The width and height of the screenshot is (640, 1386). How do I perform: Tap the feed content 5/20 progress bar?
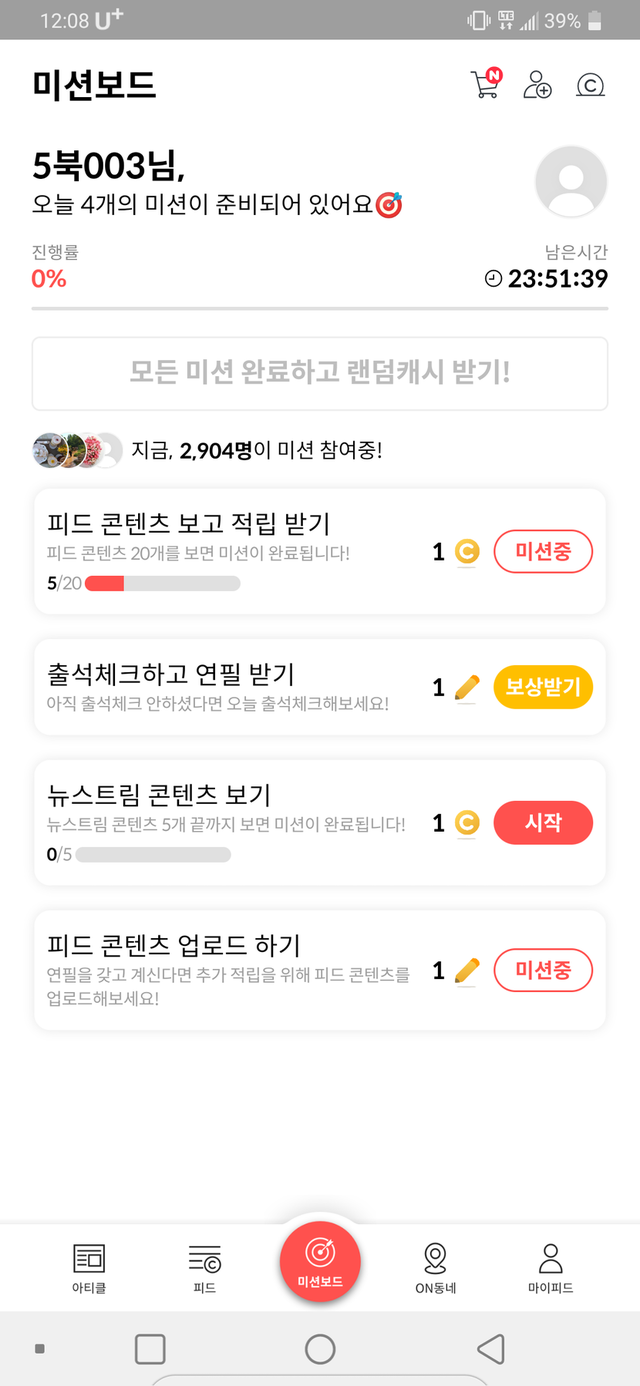162,584
